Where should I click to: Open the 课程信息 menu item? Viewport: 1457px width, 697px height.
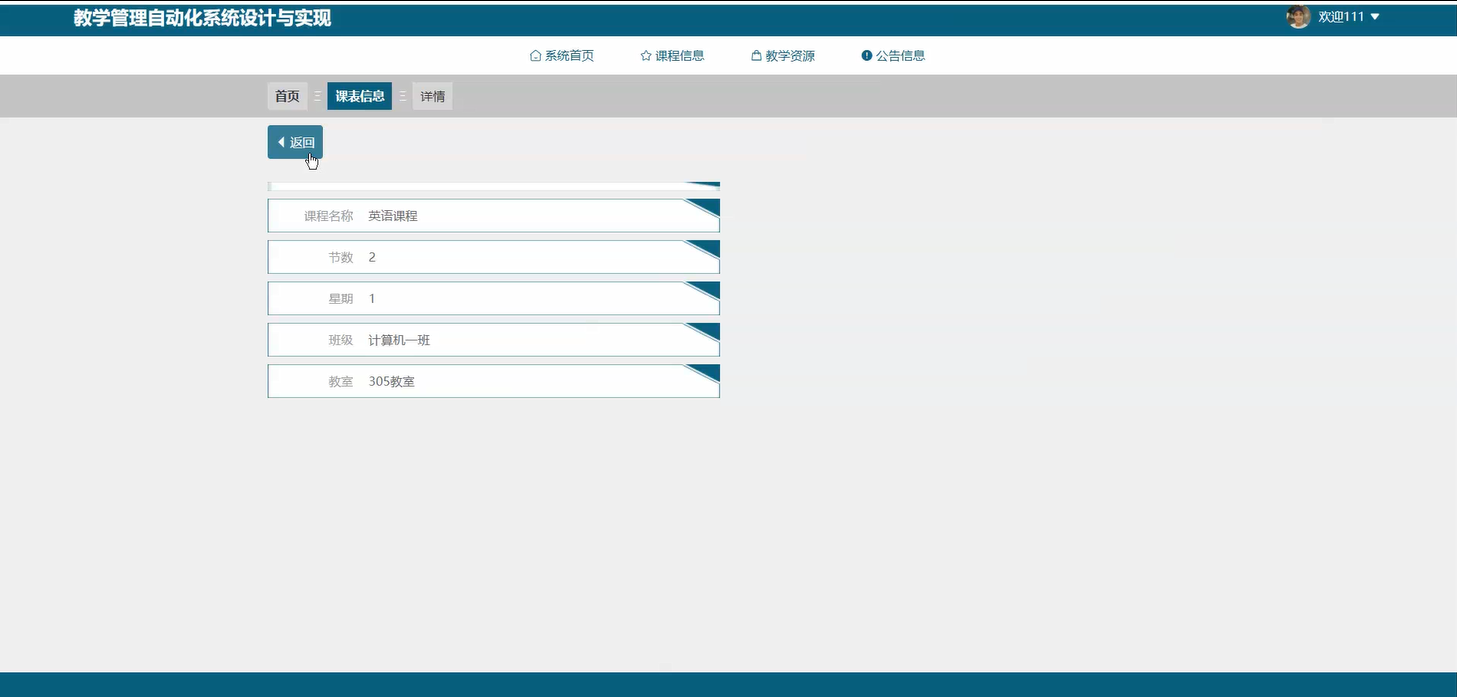673,56
